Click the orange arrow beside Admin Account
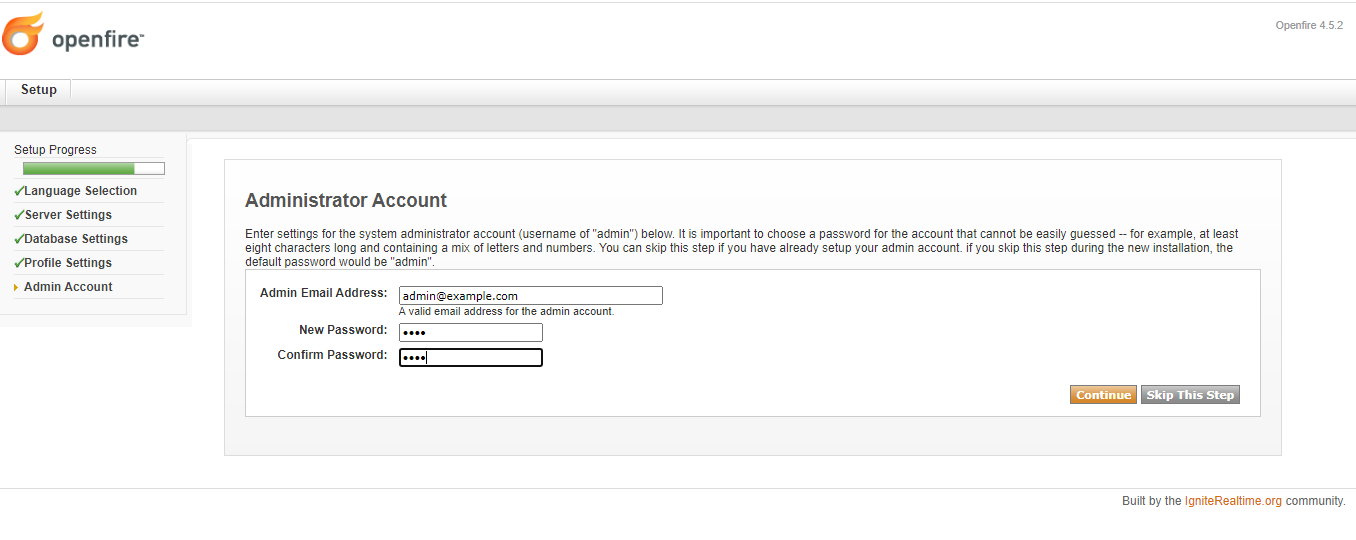This screenshot has width=1356, height=540. click(x=16, y=288)
